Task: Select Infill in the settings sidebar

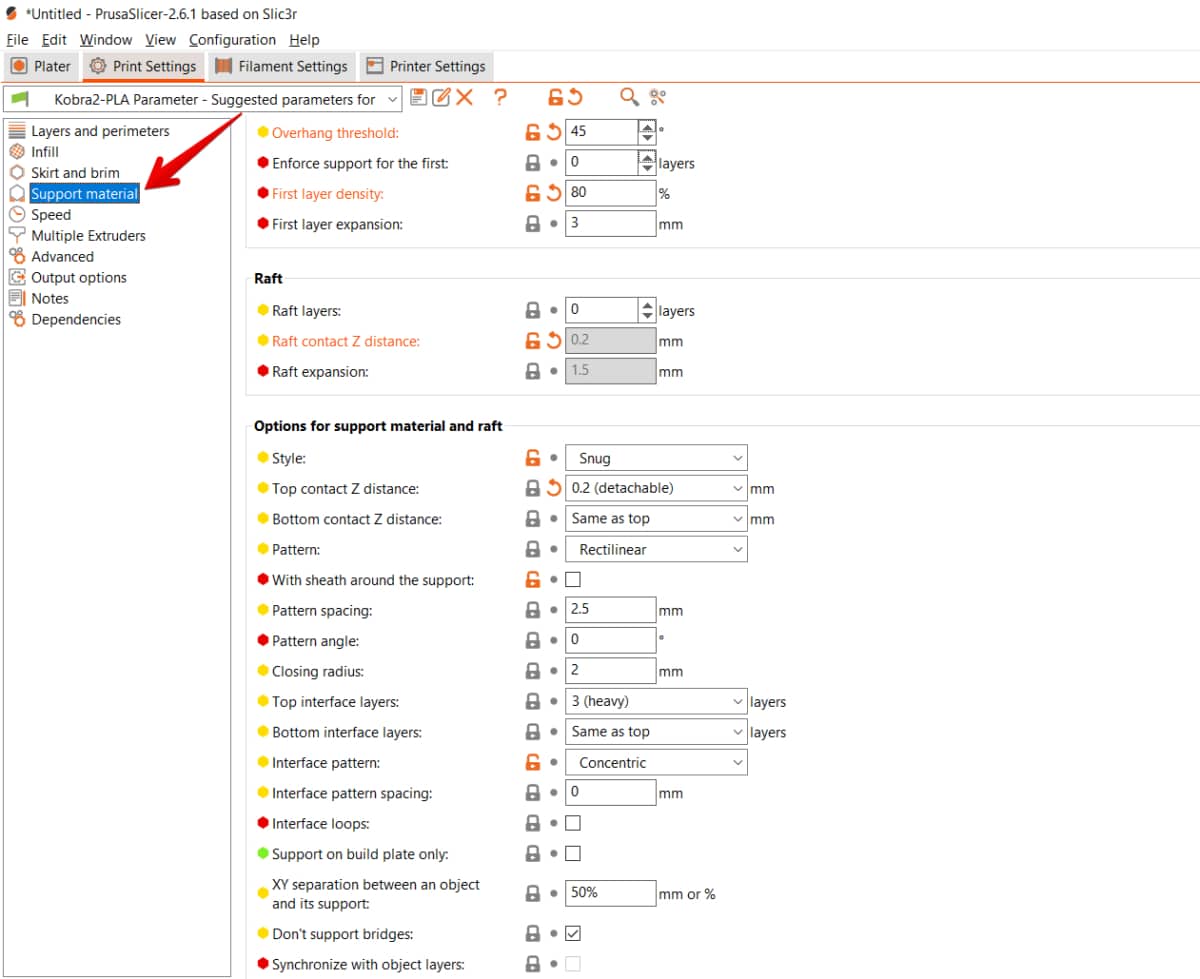Action: 44,152
